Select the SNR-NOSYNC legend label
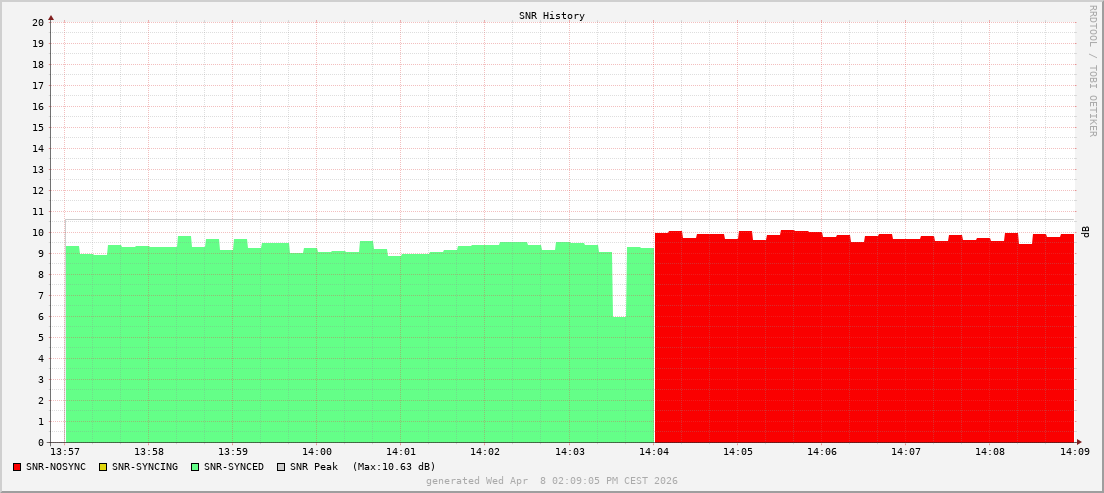The width and height of the screenshot is (1104, 493). click(56, 467)
